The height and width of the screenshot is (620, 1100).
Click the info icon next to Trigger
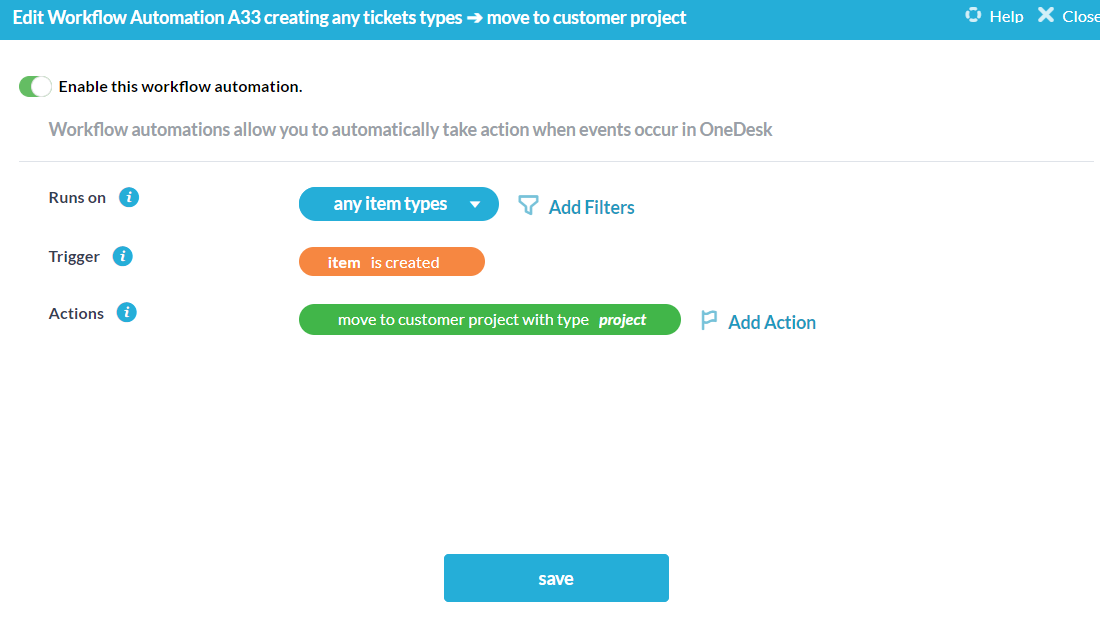(x=123, y=256)
